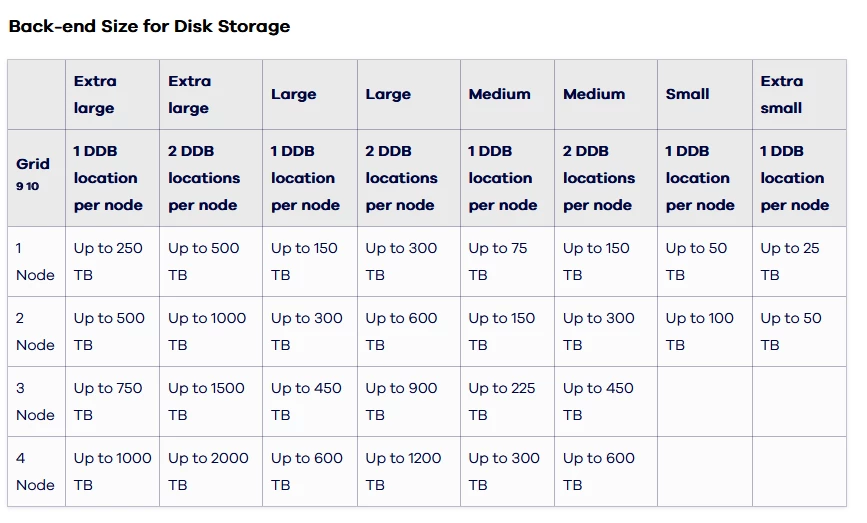Image resolution: width=867 pixels, height=523 pixels.
Task: Select the '4 Node' row label
Action: [36, 472]
